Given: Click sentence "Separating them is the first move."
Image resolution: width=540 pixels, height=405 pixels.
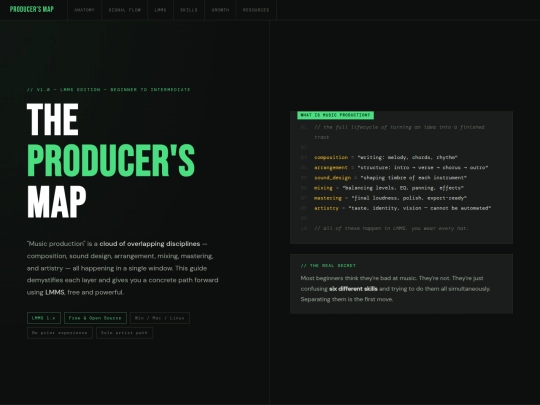Looking at the screenshot, I should [346, 299].
